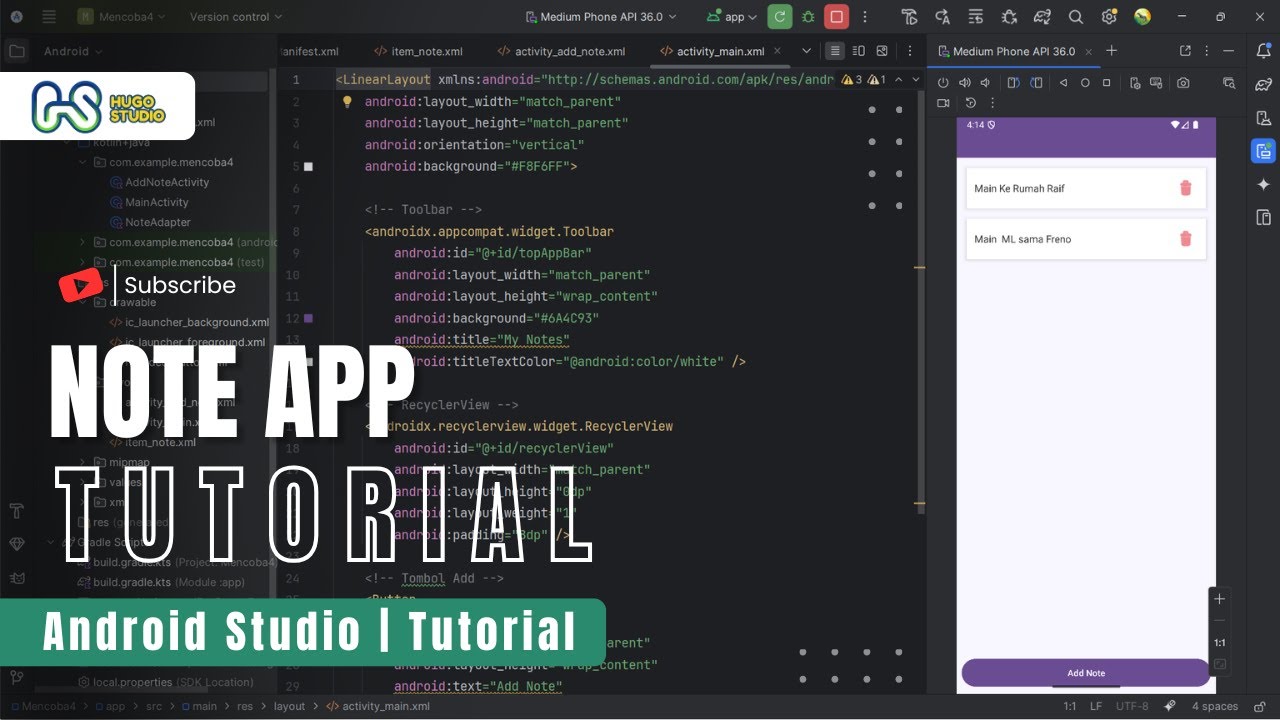Screen dimensions: 1280x720
Task: Open the Project tool window folder icon
Action: tap(17, 51)
